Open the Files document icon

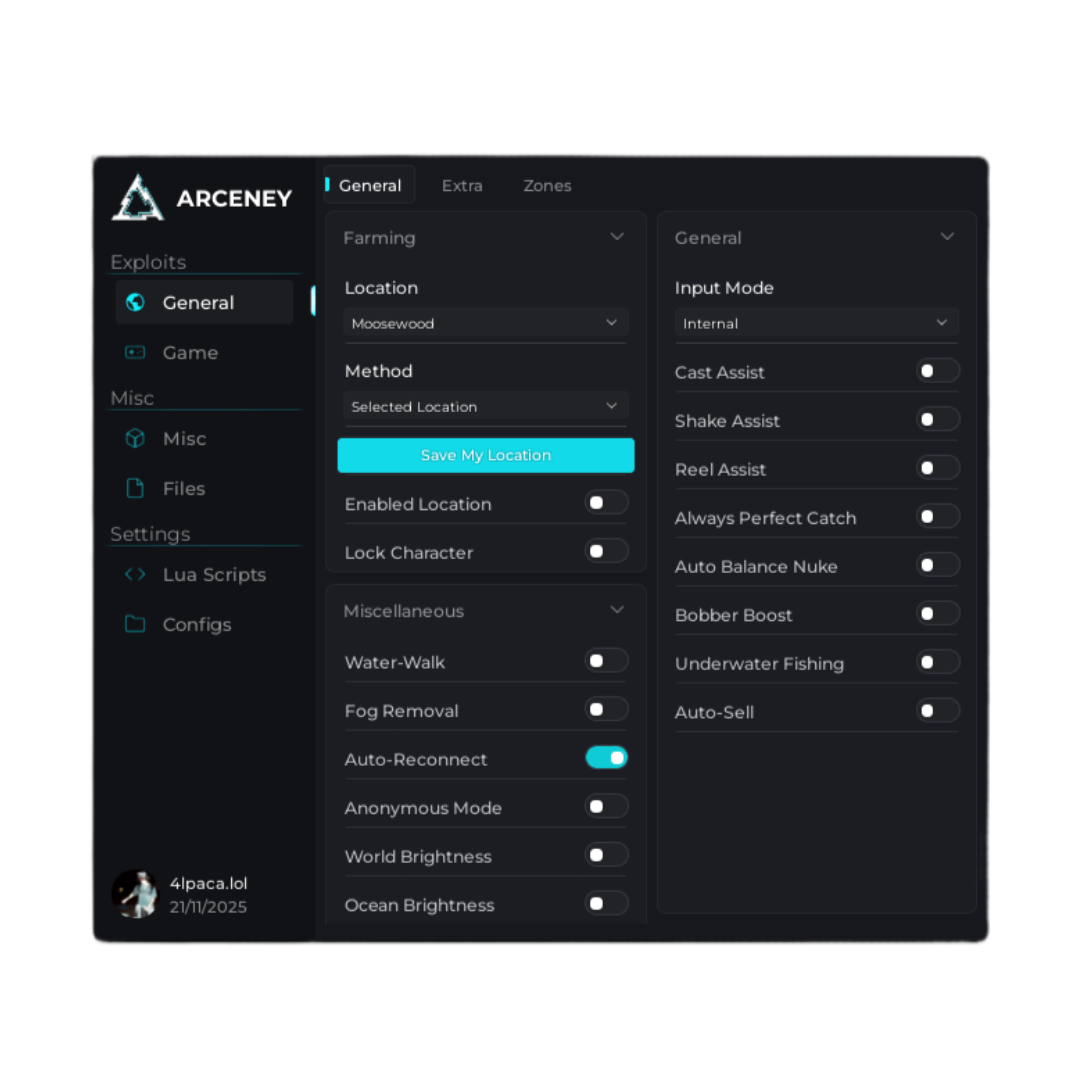135,488
